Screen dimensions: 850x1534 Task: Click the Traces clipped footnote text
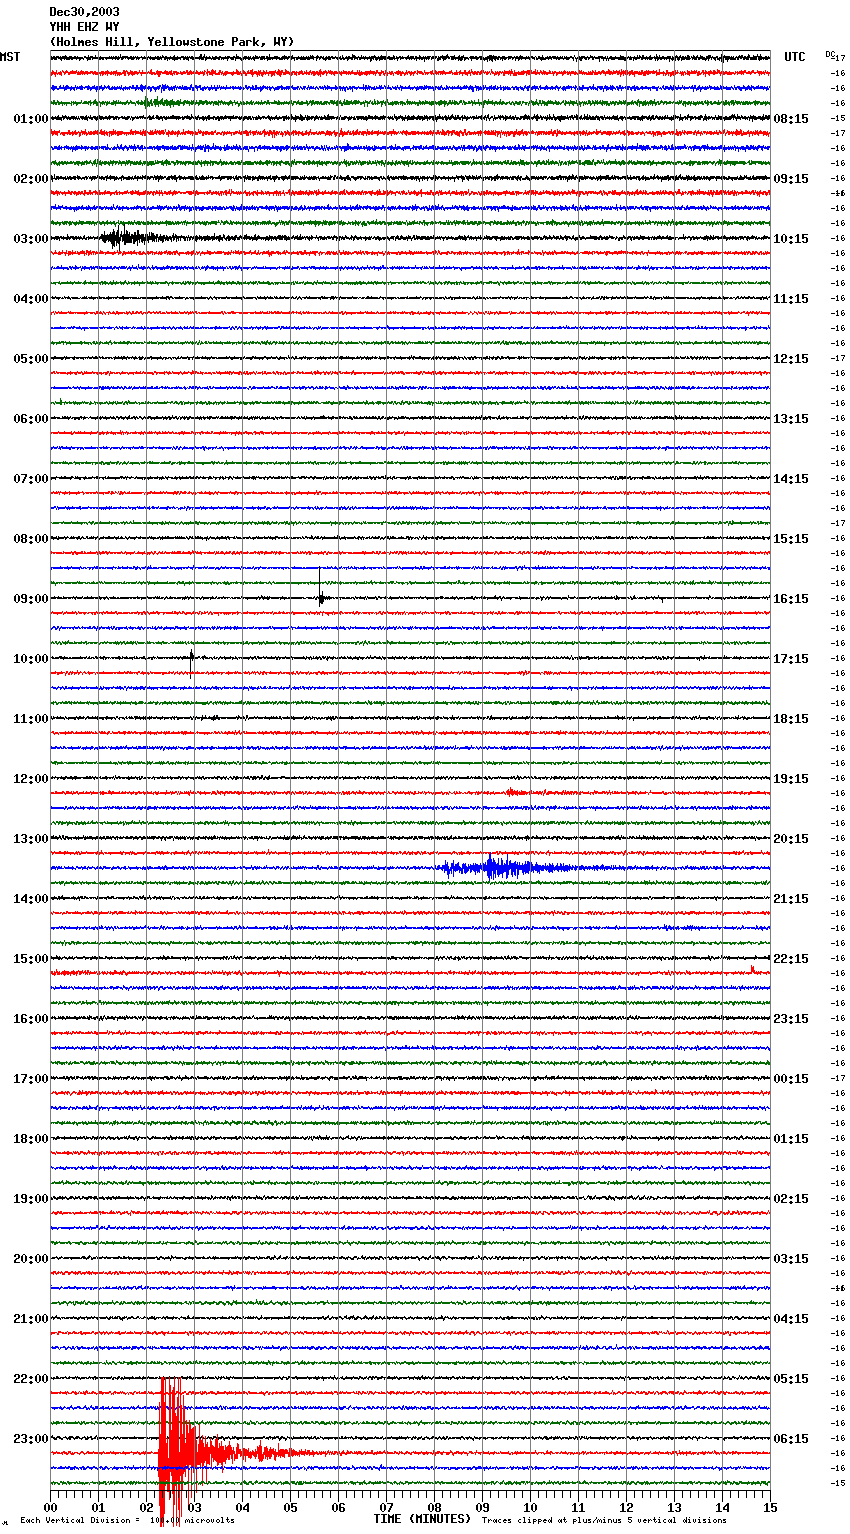tap(604, 1520)
